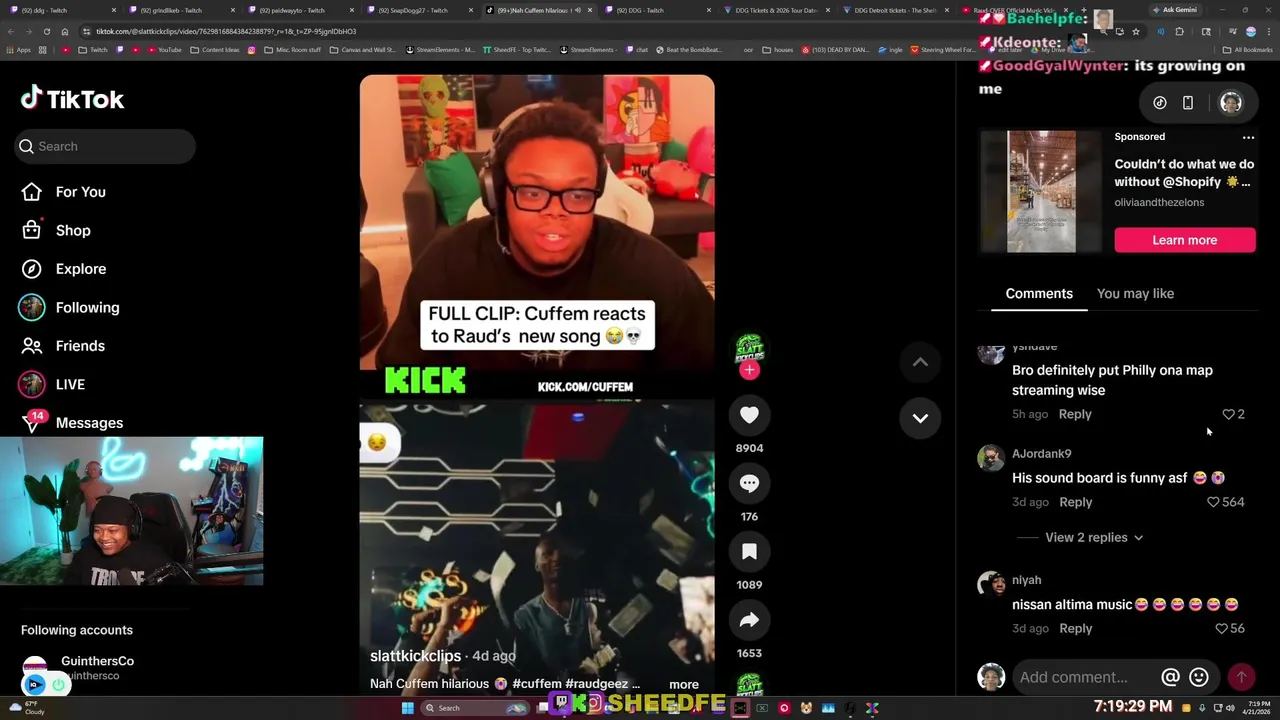This screenshot has height=720, width=1280.
Task: Open slattkickclips profile from video caption
Action: [x=415, y=656]
